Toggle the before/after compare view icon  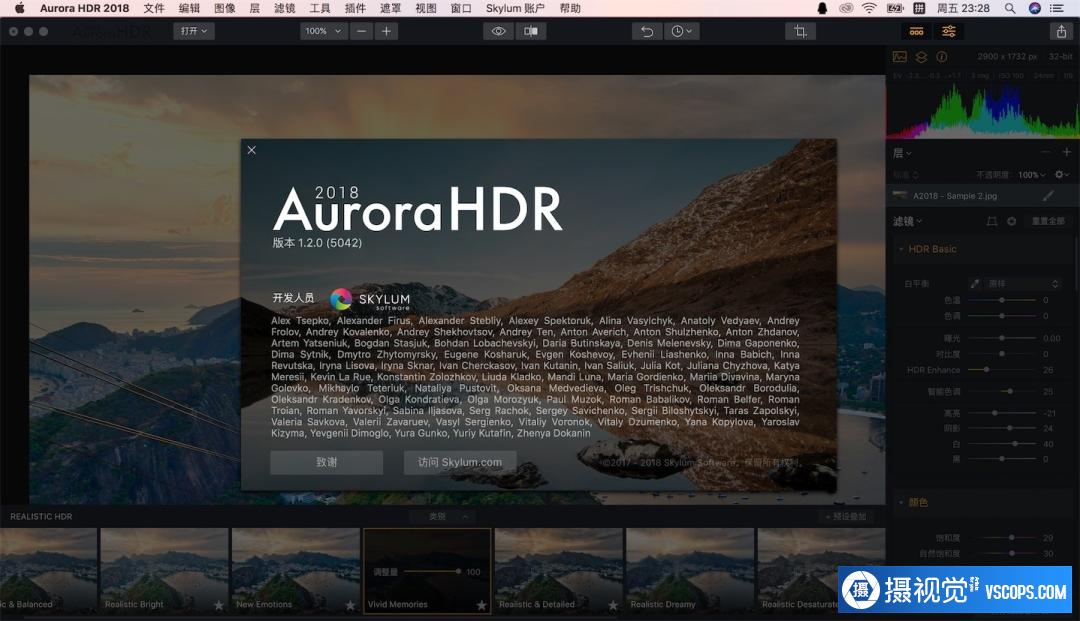[531, 31]
